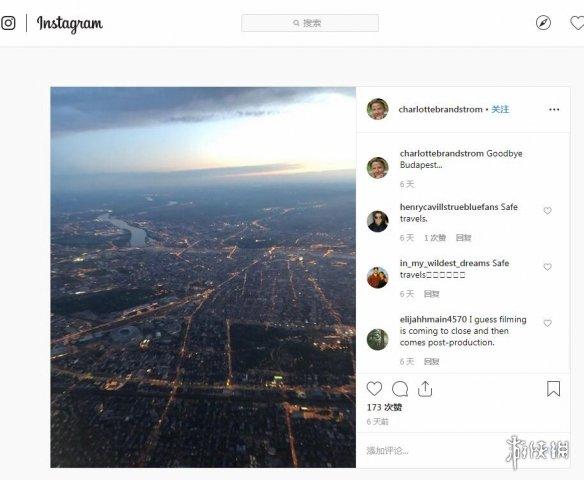Save the post with the bookmark icon
This screenshot has height=480, width=584.
(553, 389)
